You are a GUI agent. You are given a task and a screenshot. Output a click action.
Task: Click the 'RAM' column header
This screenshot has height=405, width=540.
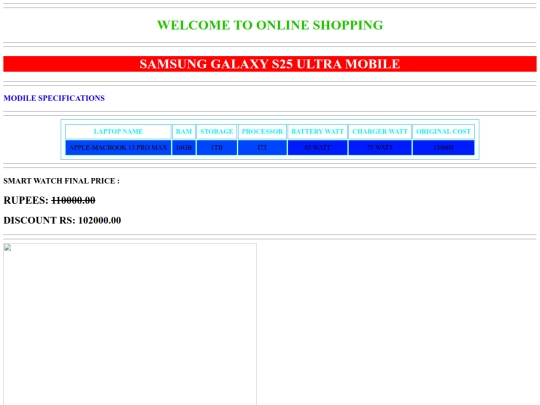coord(184,131)
